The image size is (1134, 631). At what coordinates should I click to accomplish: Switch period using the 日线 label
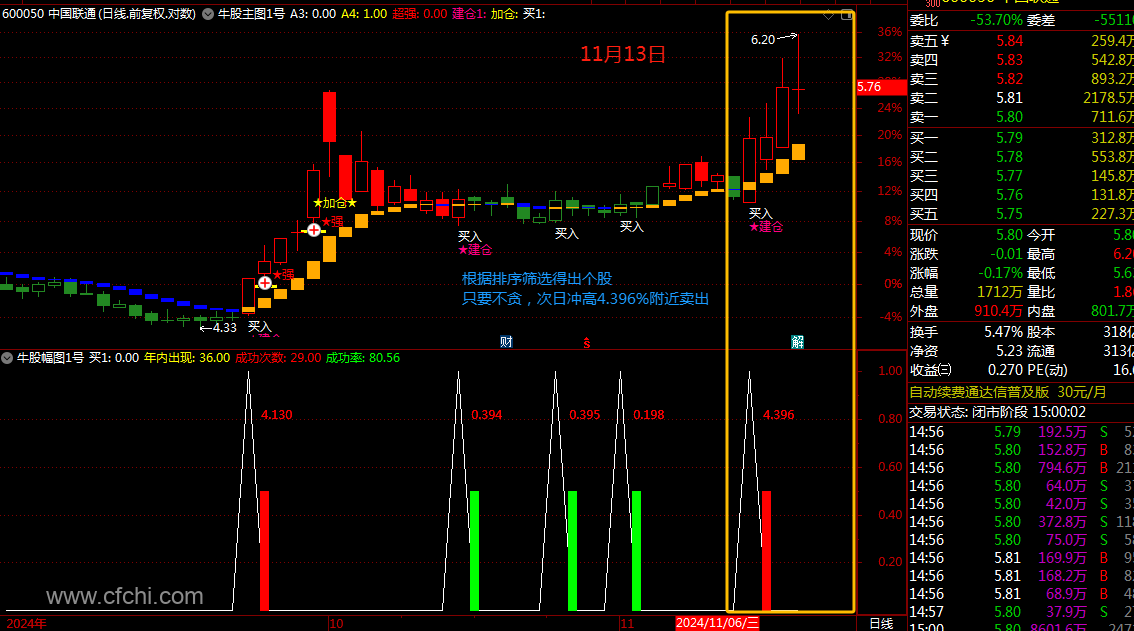[881, 623]
